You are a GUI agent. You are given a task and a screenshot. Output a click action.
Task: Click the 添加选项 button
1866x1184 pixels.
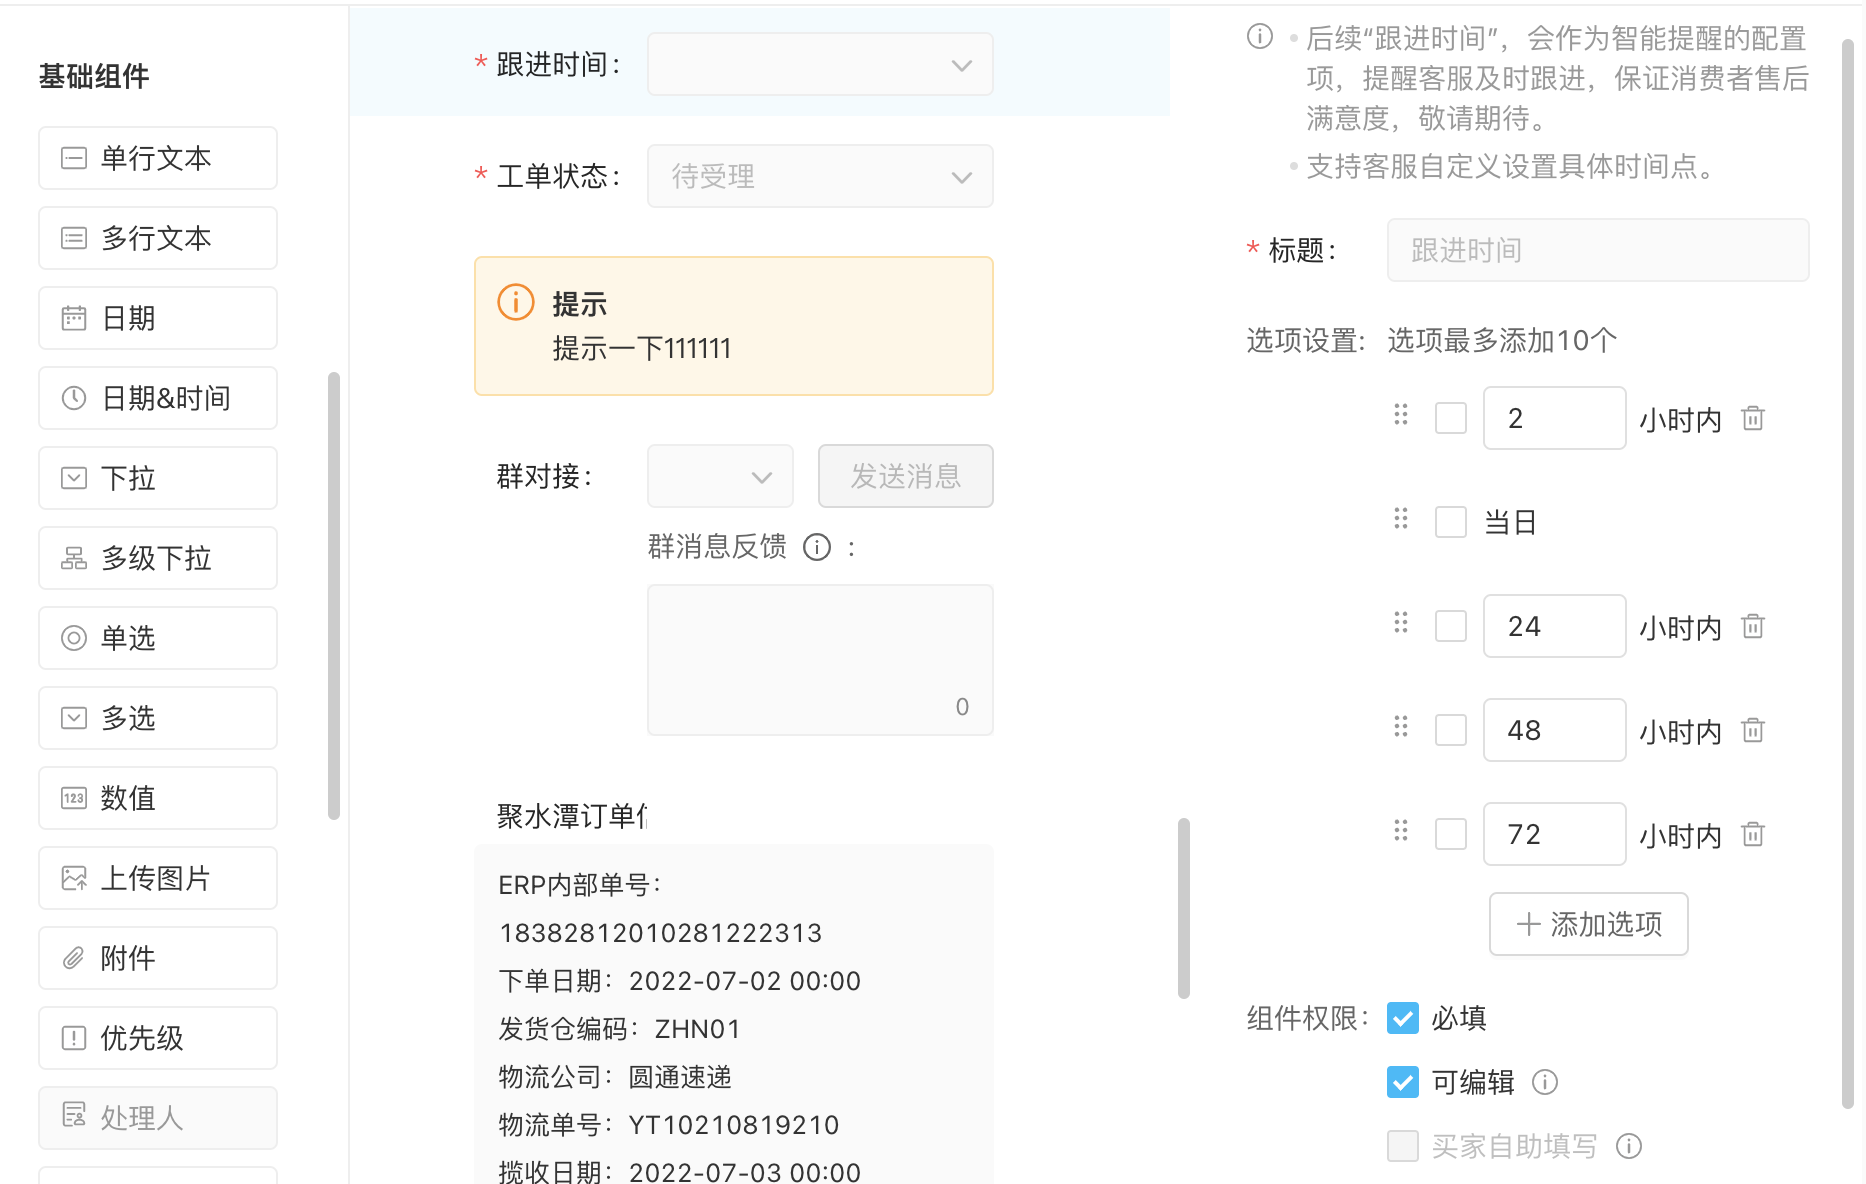tap(1589, 924)
